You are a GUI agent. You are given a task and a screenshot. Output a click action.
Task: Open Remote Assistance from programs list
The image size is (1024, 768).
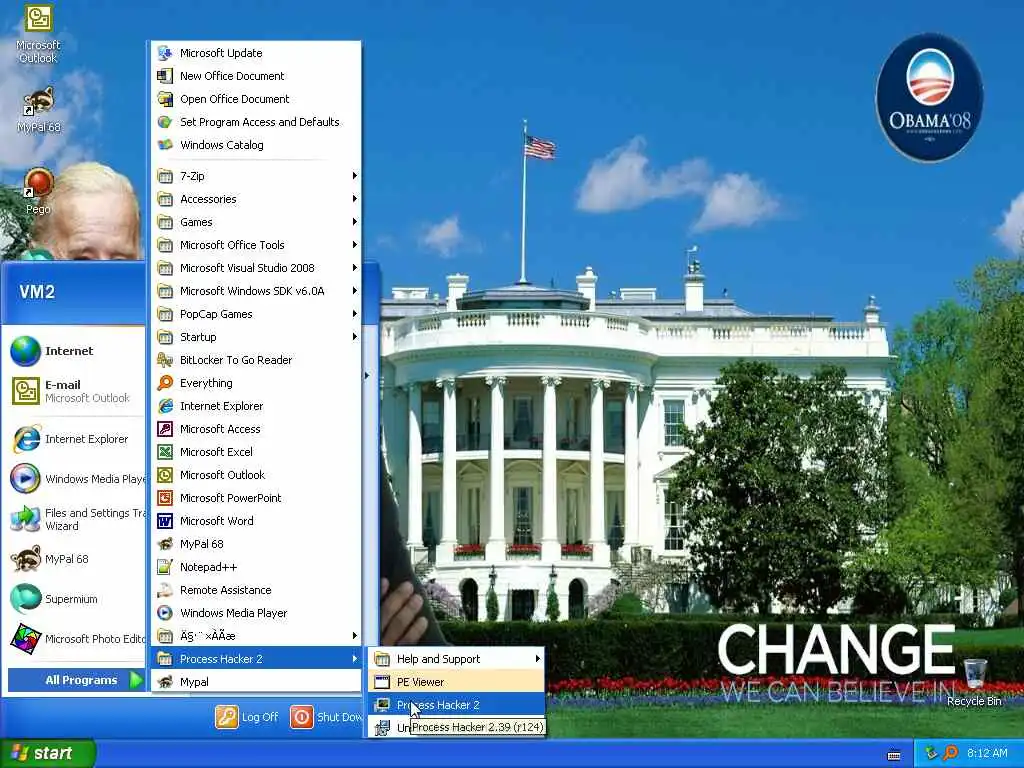click(x=257, y=590)
